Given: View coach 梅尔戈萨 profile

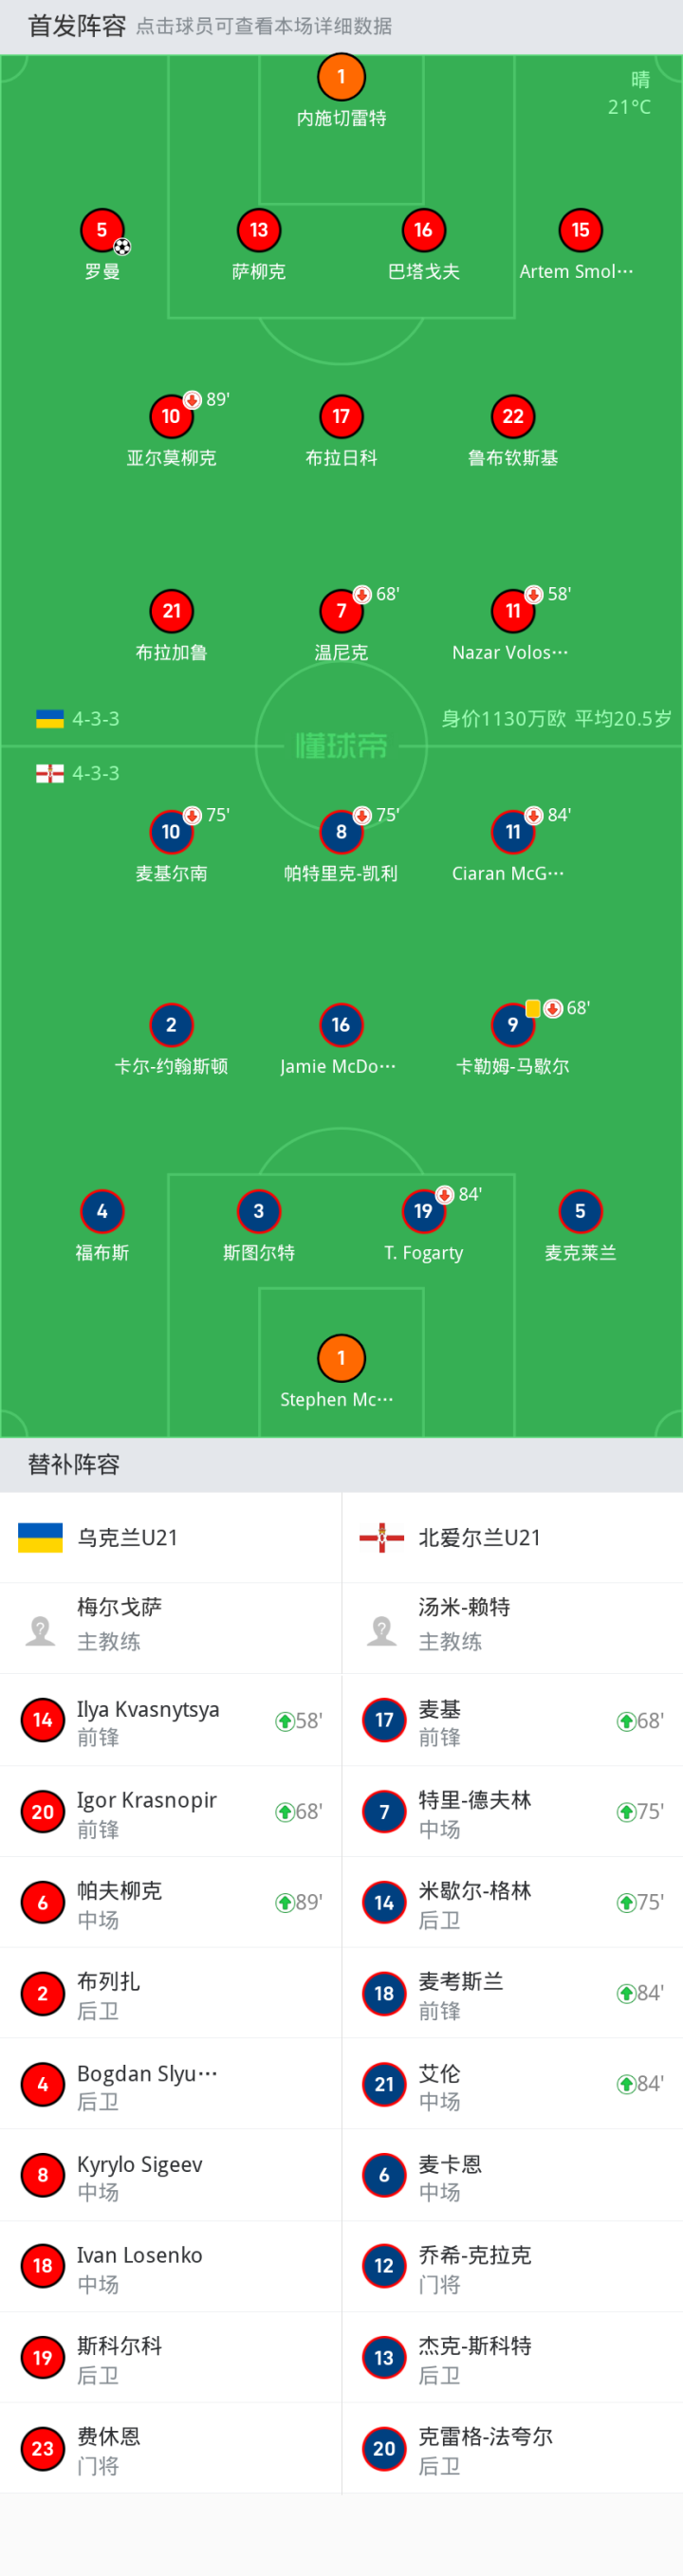Looking at the screenshot, I should pyautogui.click(x=171, y=1628).
